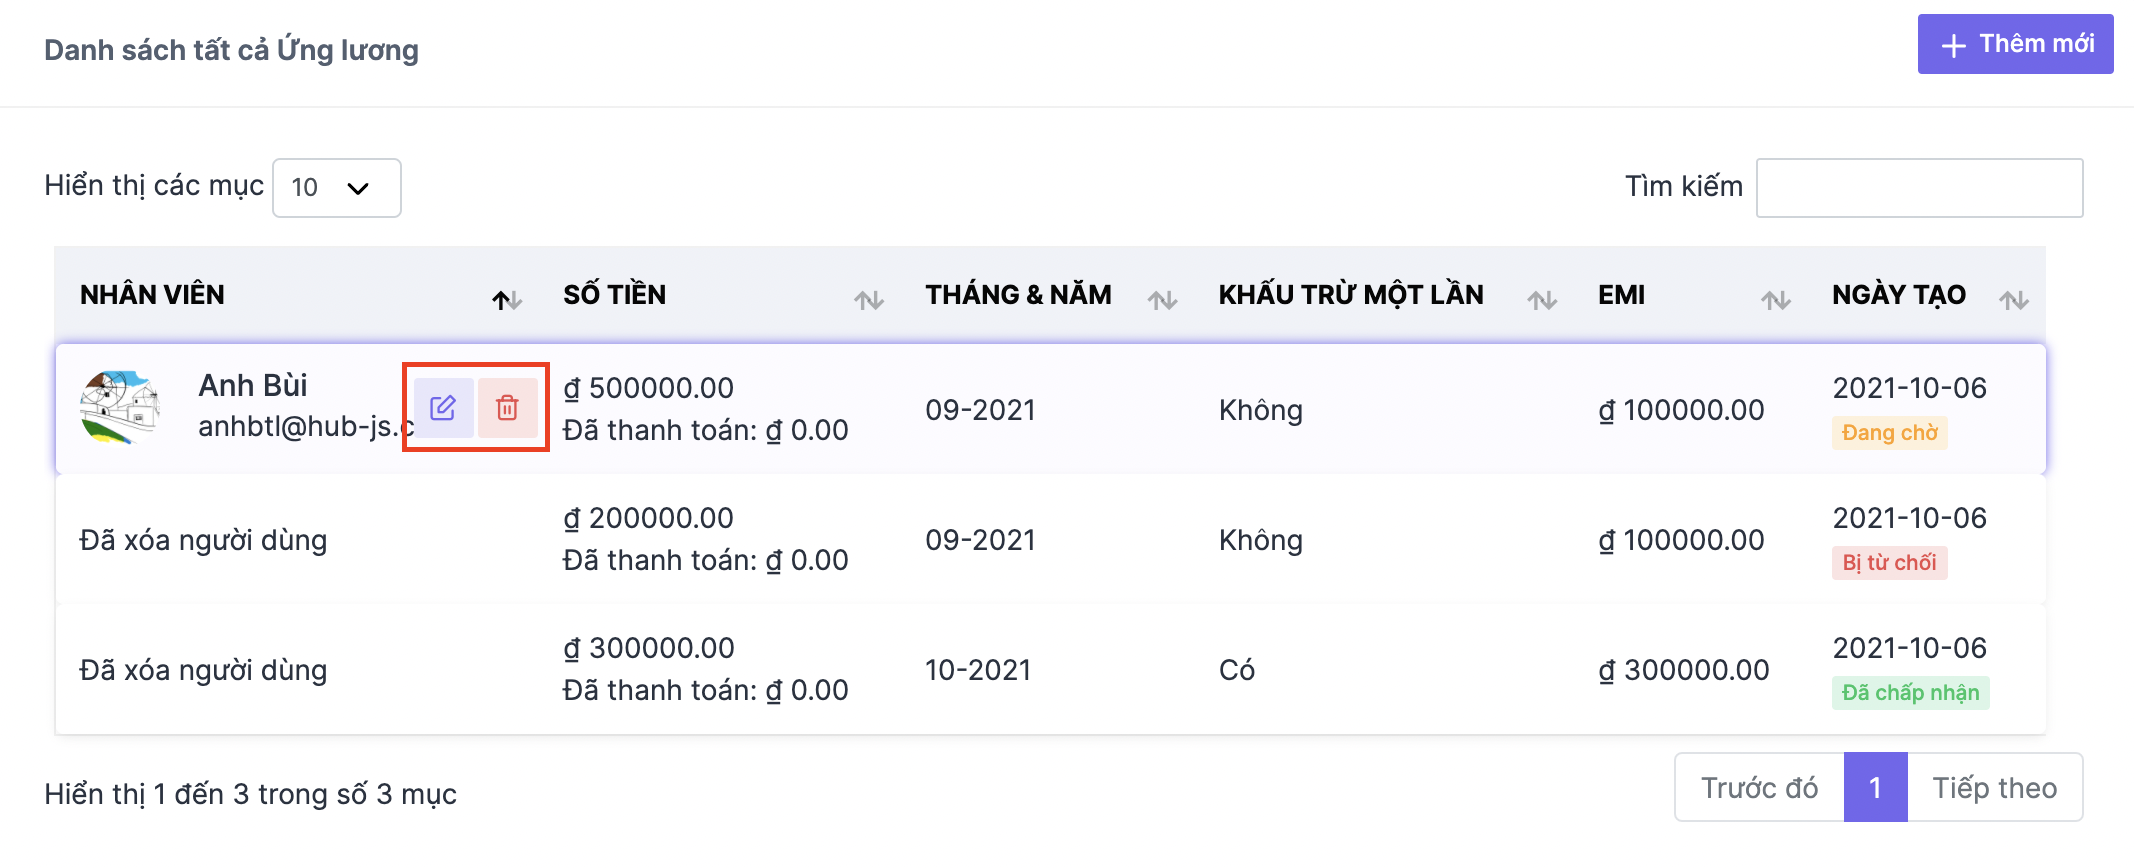Image resolution: width=2134 pixels, height=868 pixels.
Task: Open the Anh Bùi employee name
Action: [253, 385]
